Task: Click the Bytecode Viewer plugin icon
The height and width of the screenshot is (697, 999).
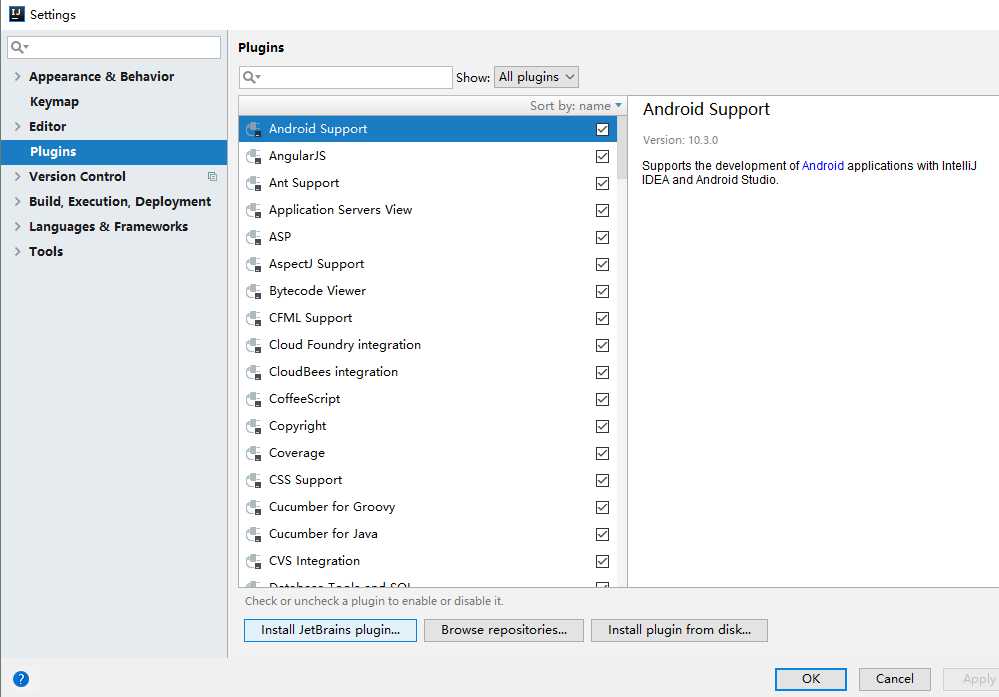Action: tap(254, 291)
